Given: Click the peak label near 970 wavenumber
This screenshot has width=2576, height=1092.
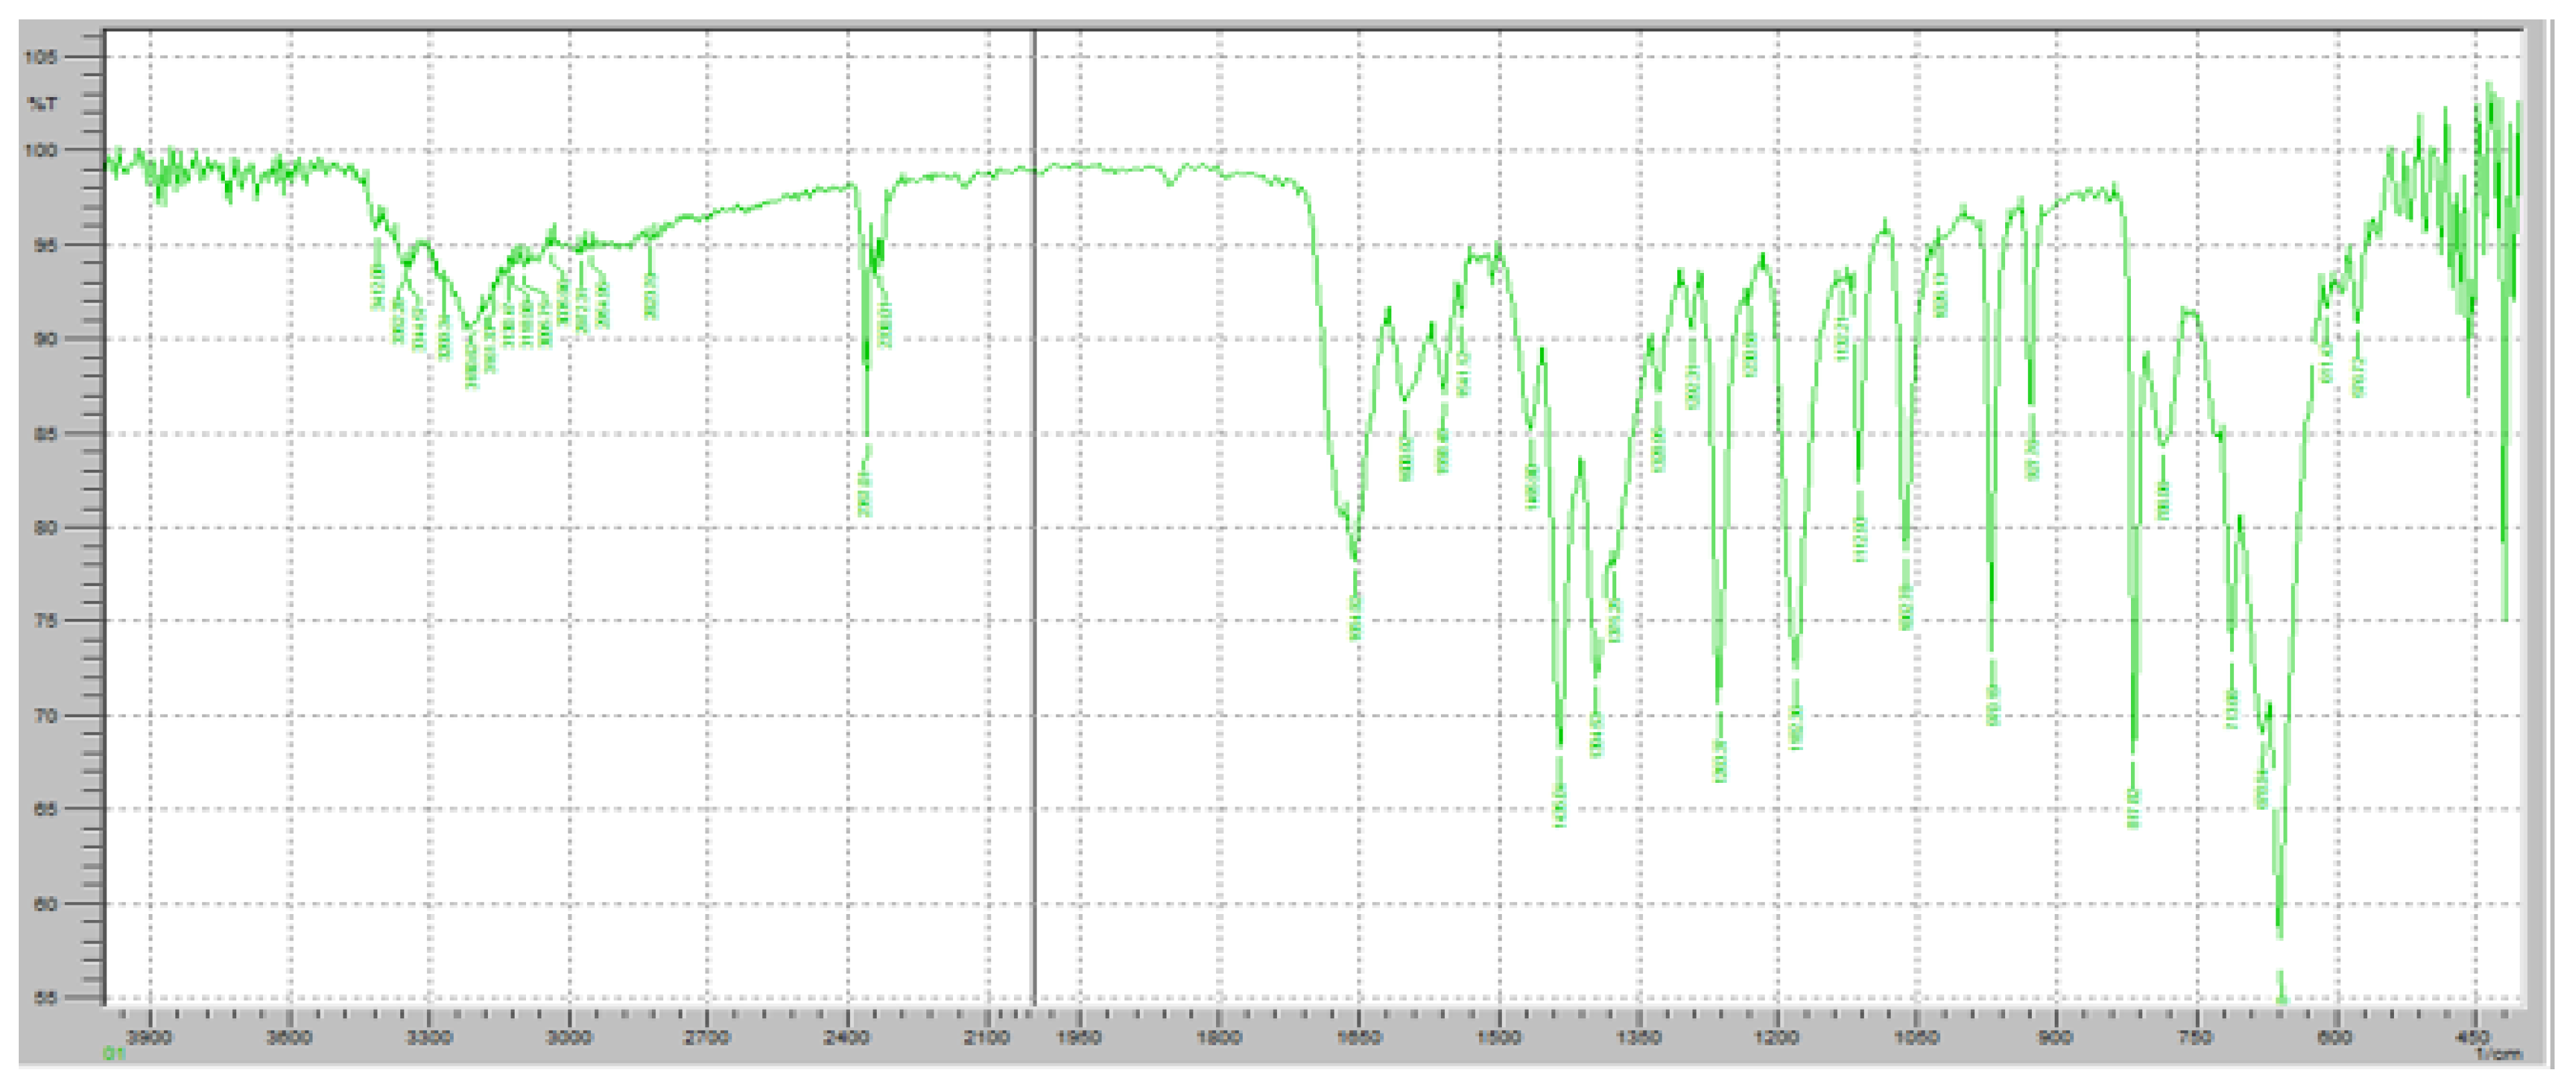Looking at the screenshot, I should tap(1993, 704).
